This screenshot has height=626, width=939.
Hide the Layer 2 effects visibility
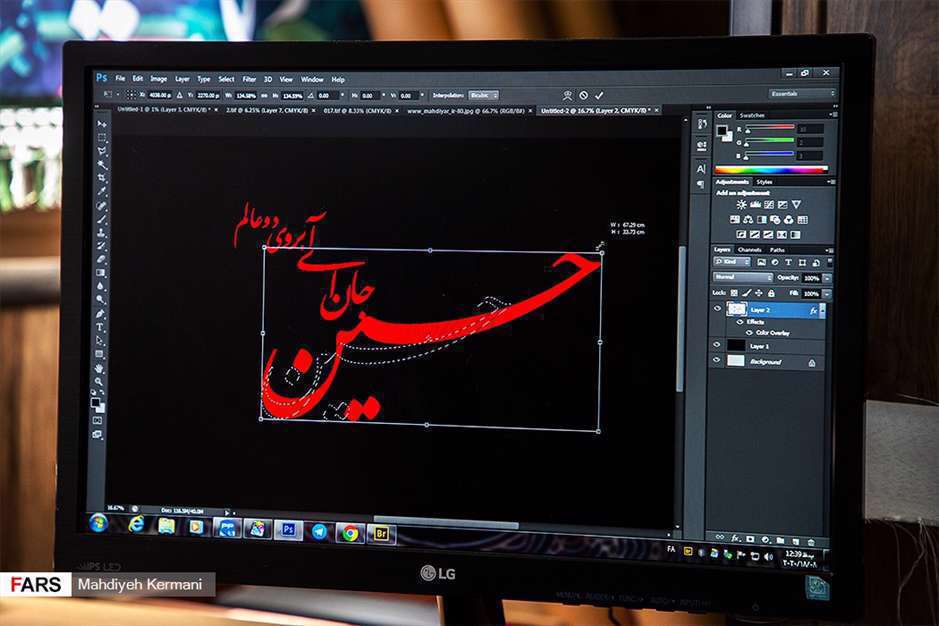739,321
